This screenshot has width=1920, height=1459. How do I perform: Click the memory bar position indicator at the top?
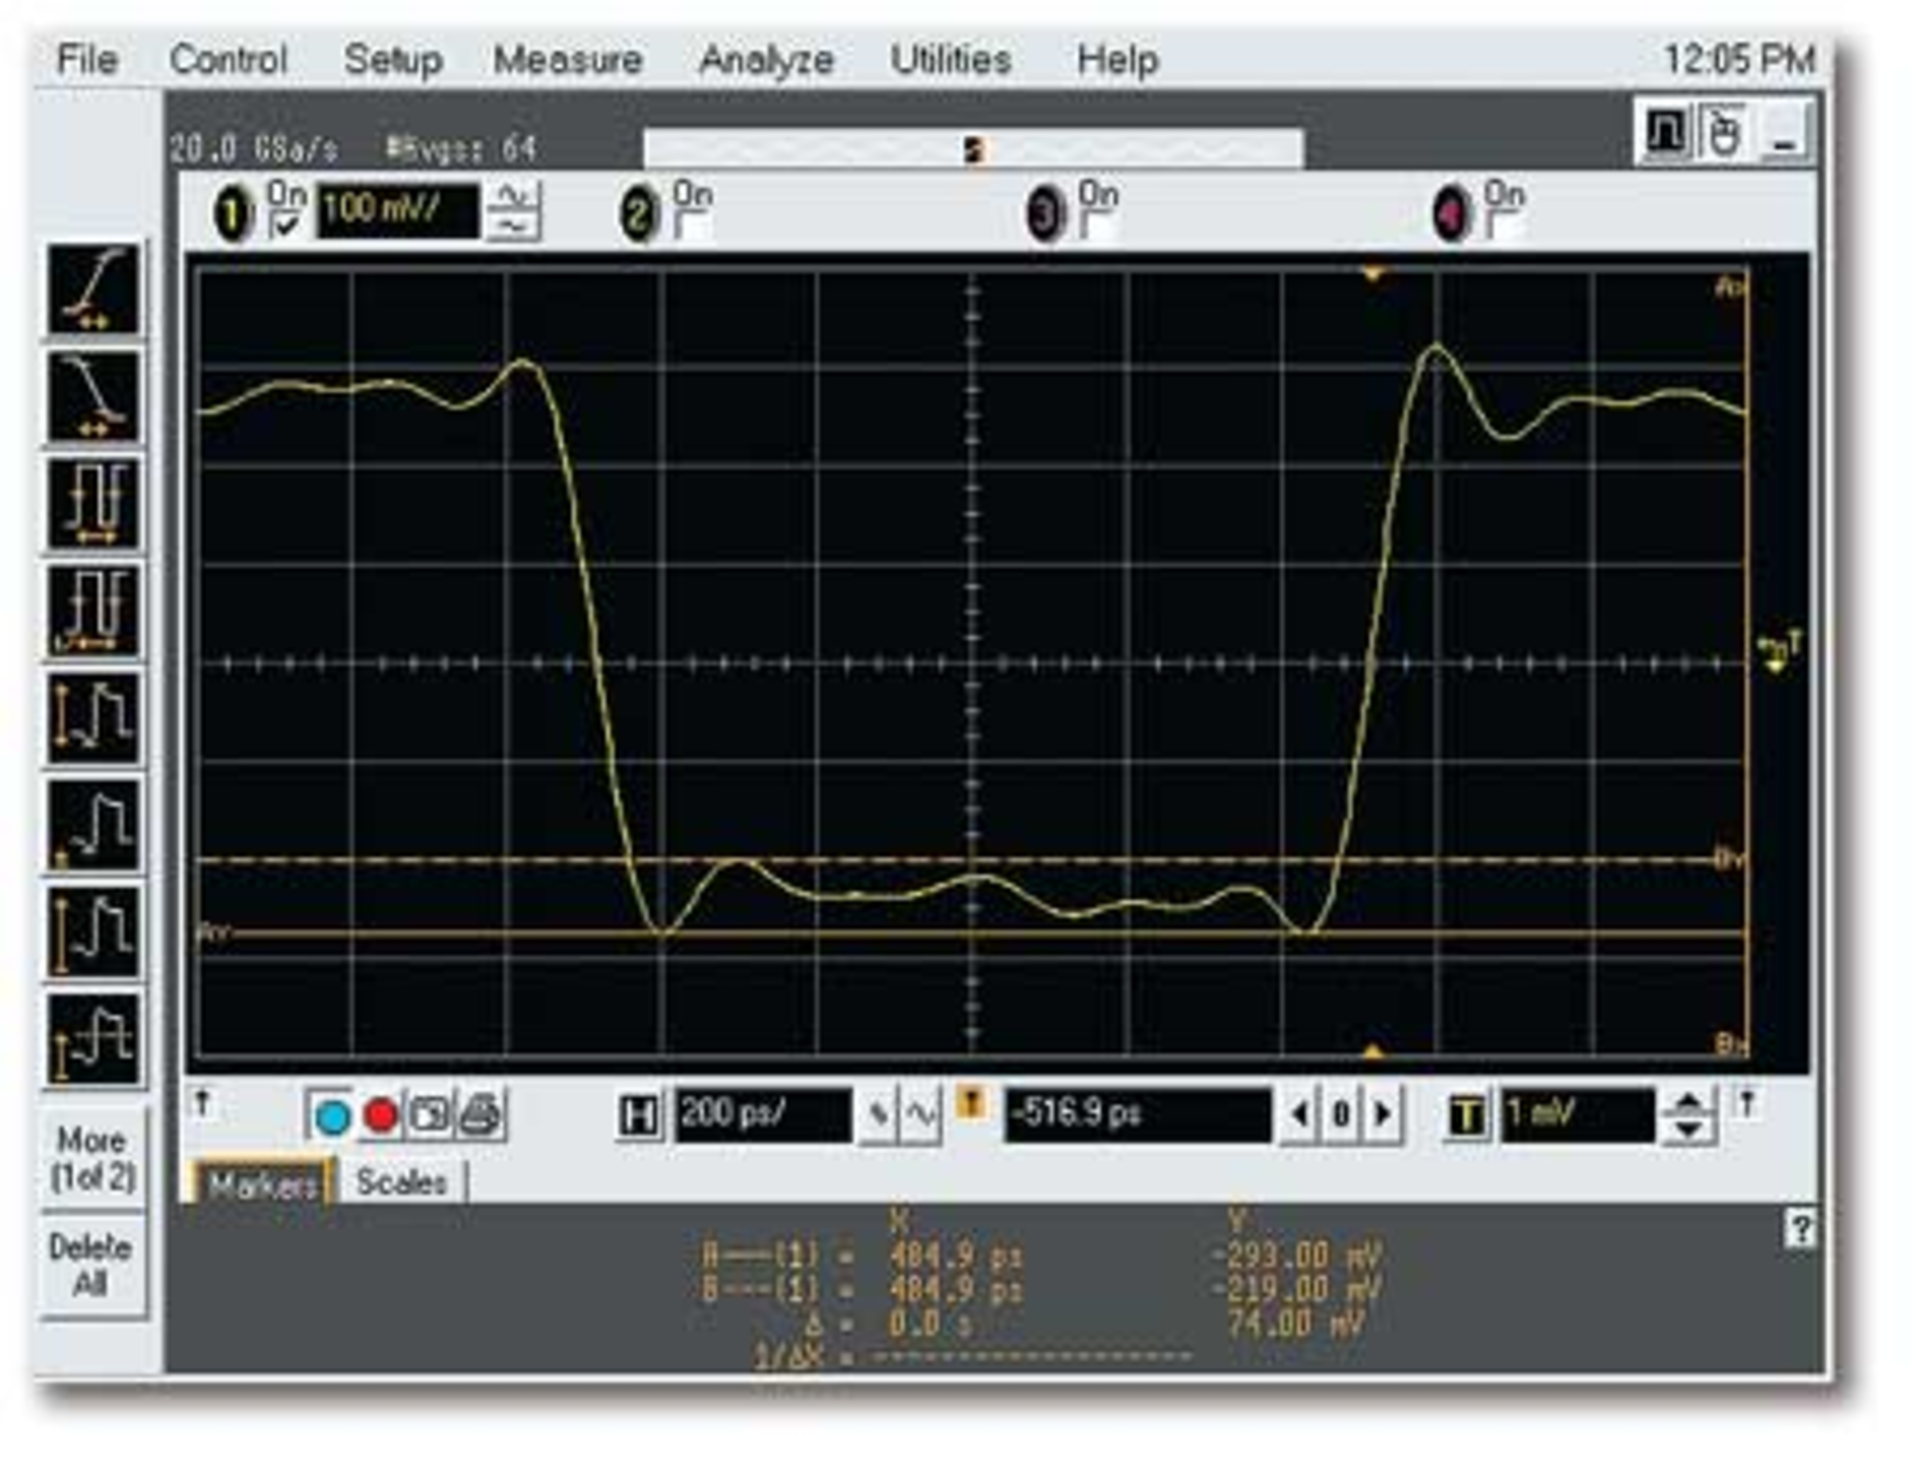point(974,150)
